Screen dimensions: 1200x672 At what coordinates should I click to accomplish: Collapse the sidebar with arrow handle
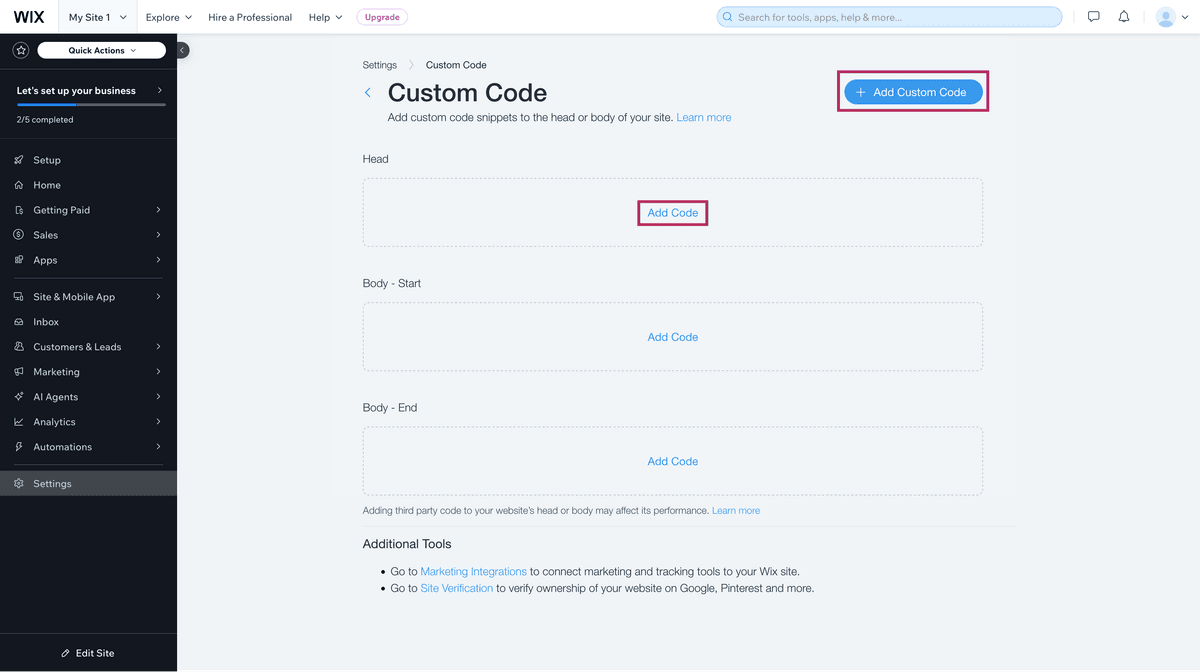coord(182,50)
